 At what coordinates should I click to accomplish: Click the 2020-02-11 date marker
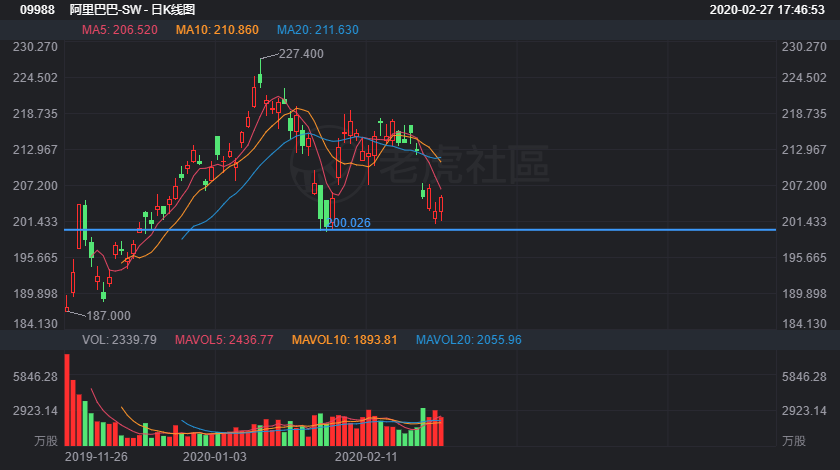(x=365, y=456)
